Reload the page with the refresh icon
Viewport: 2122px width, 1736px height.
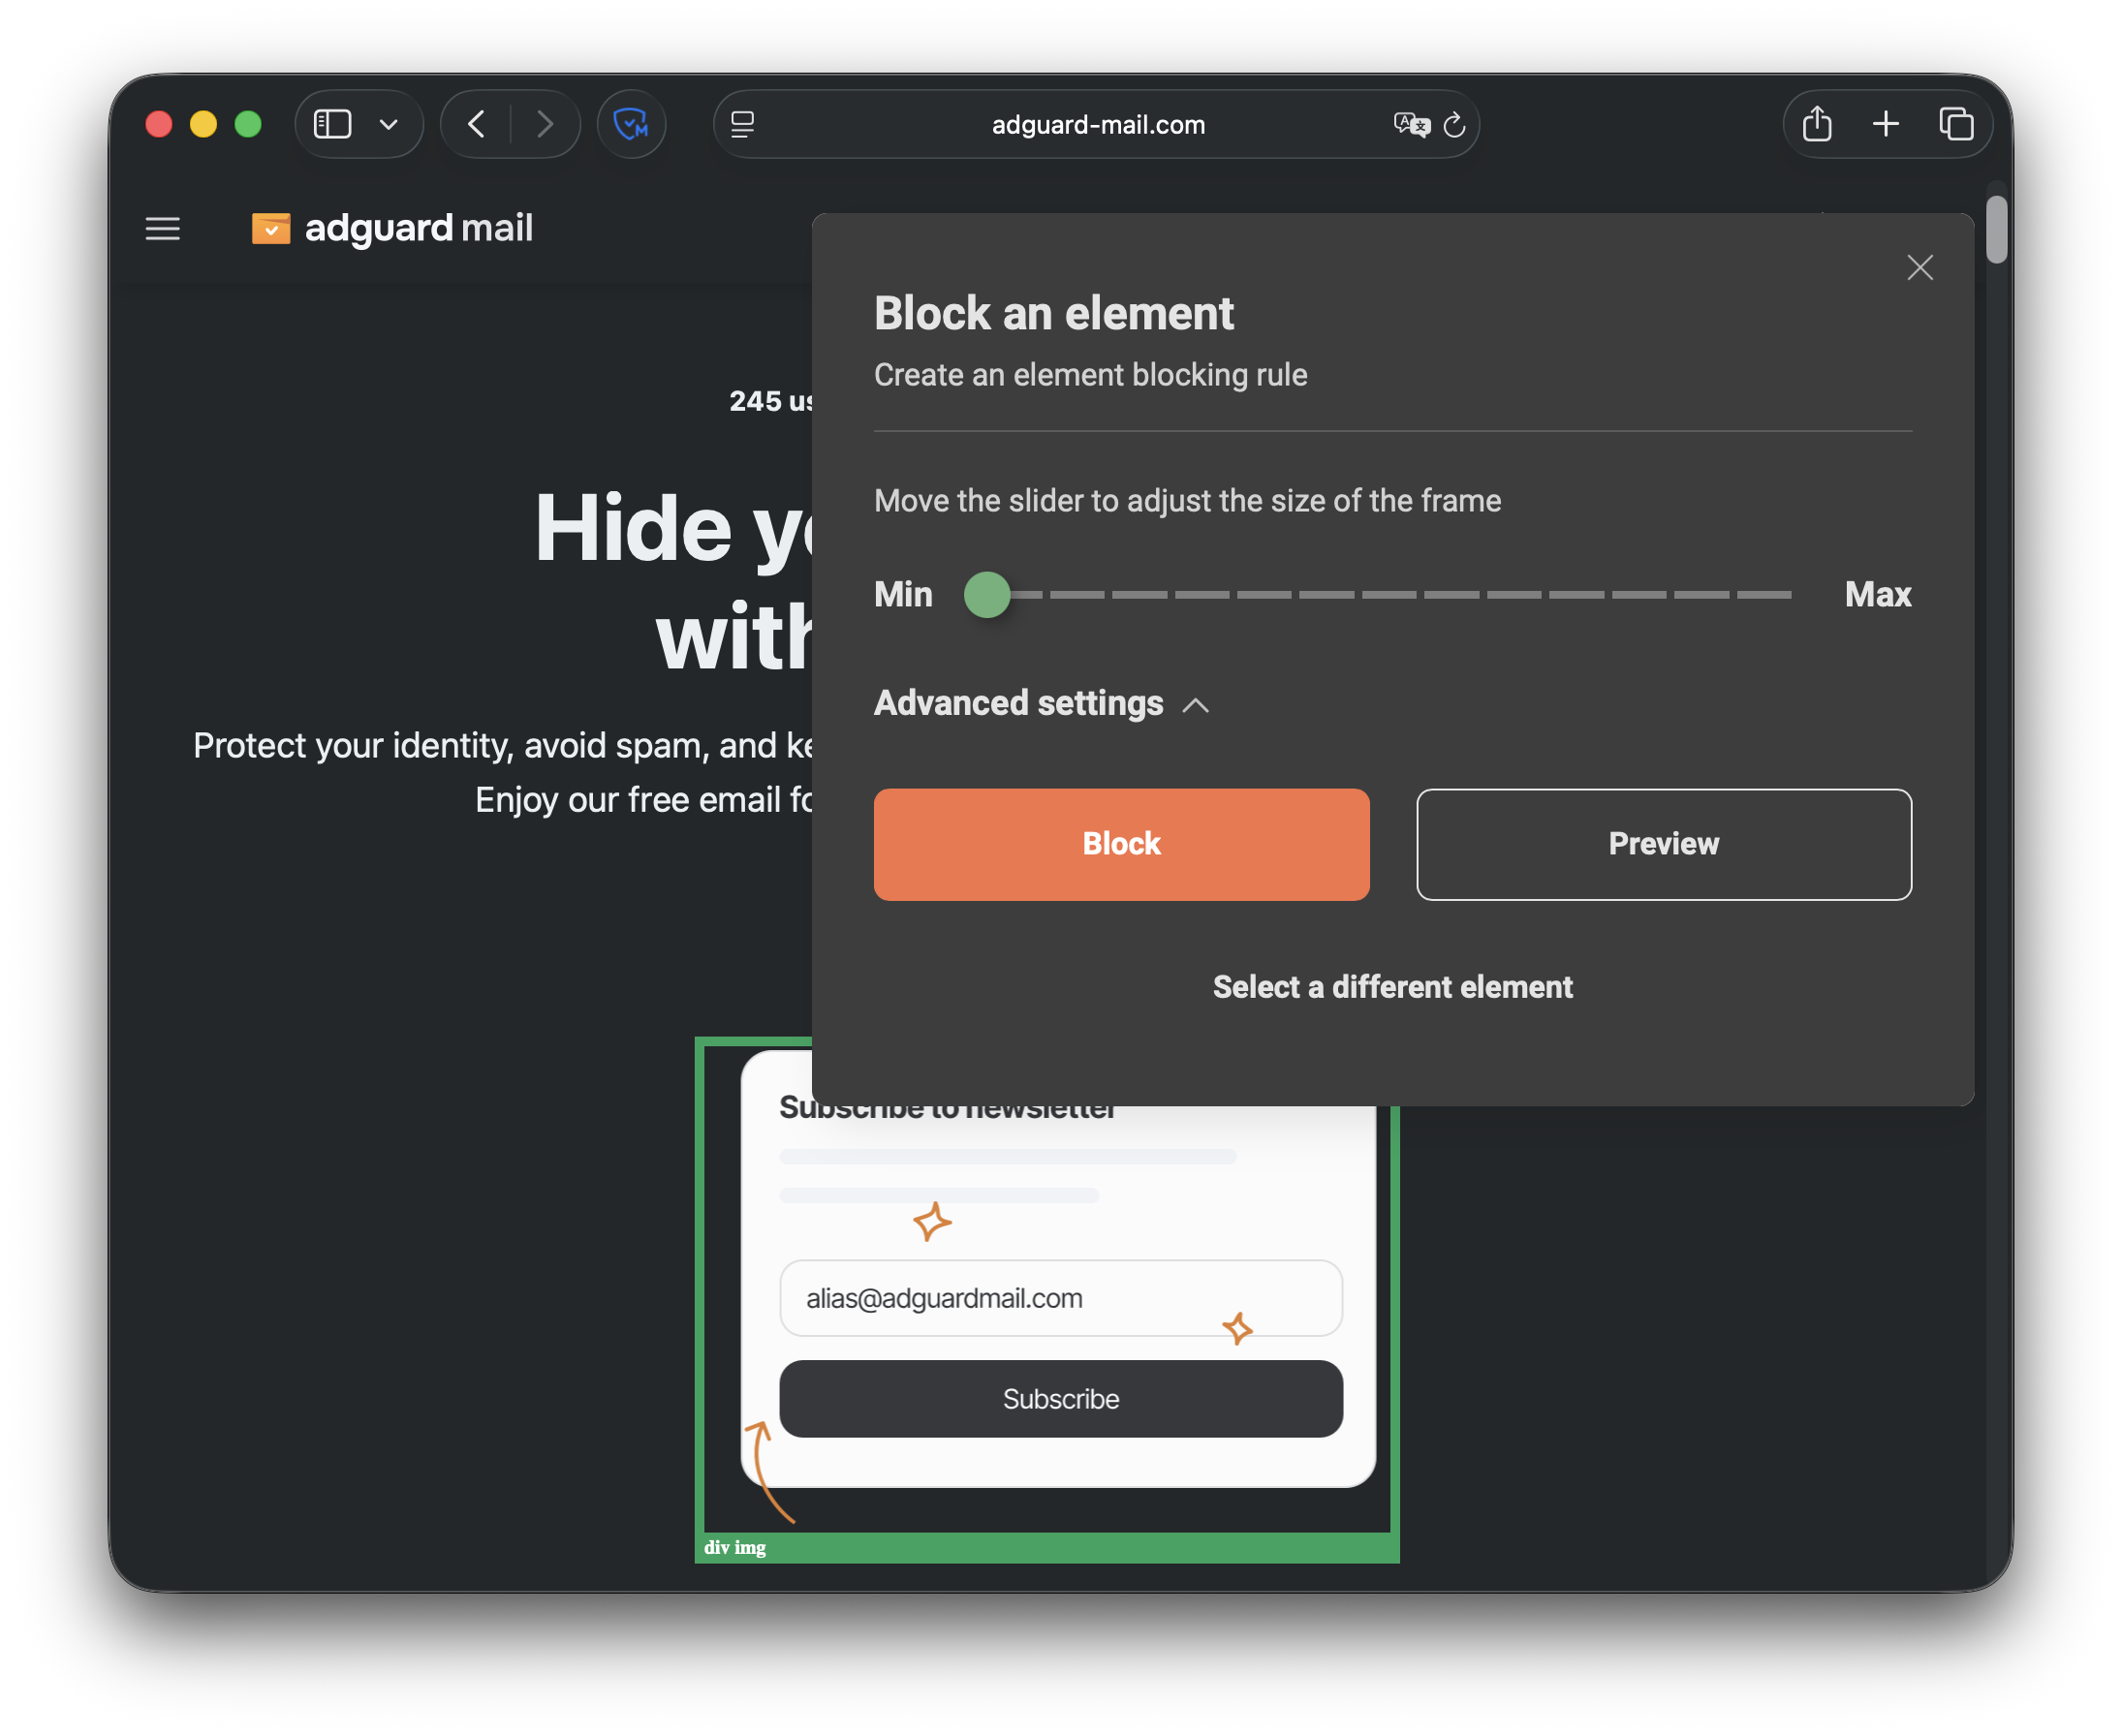[x=1455, y=124]
